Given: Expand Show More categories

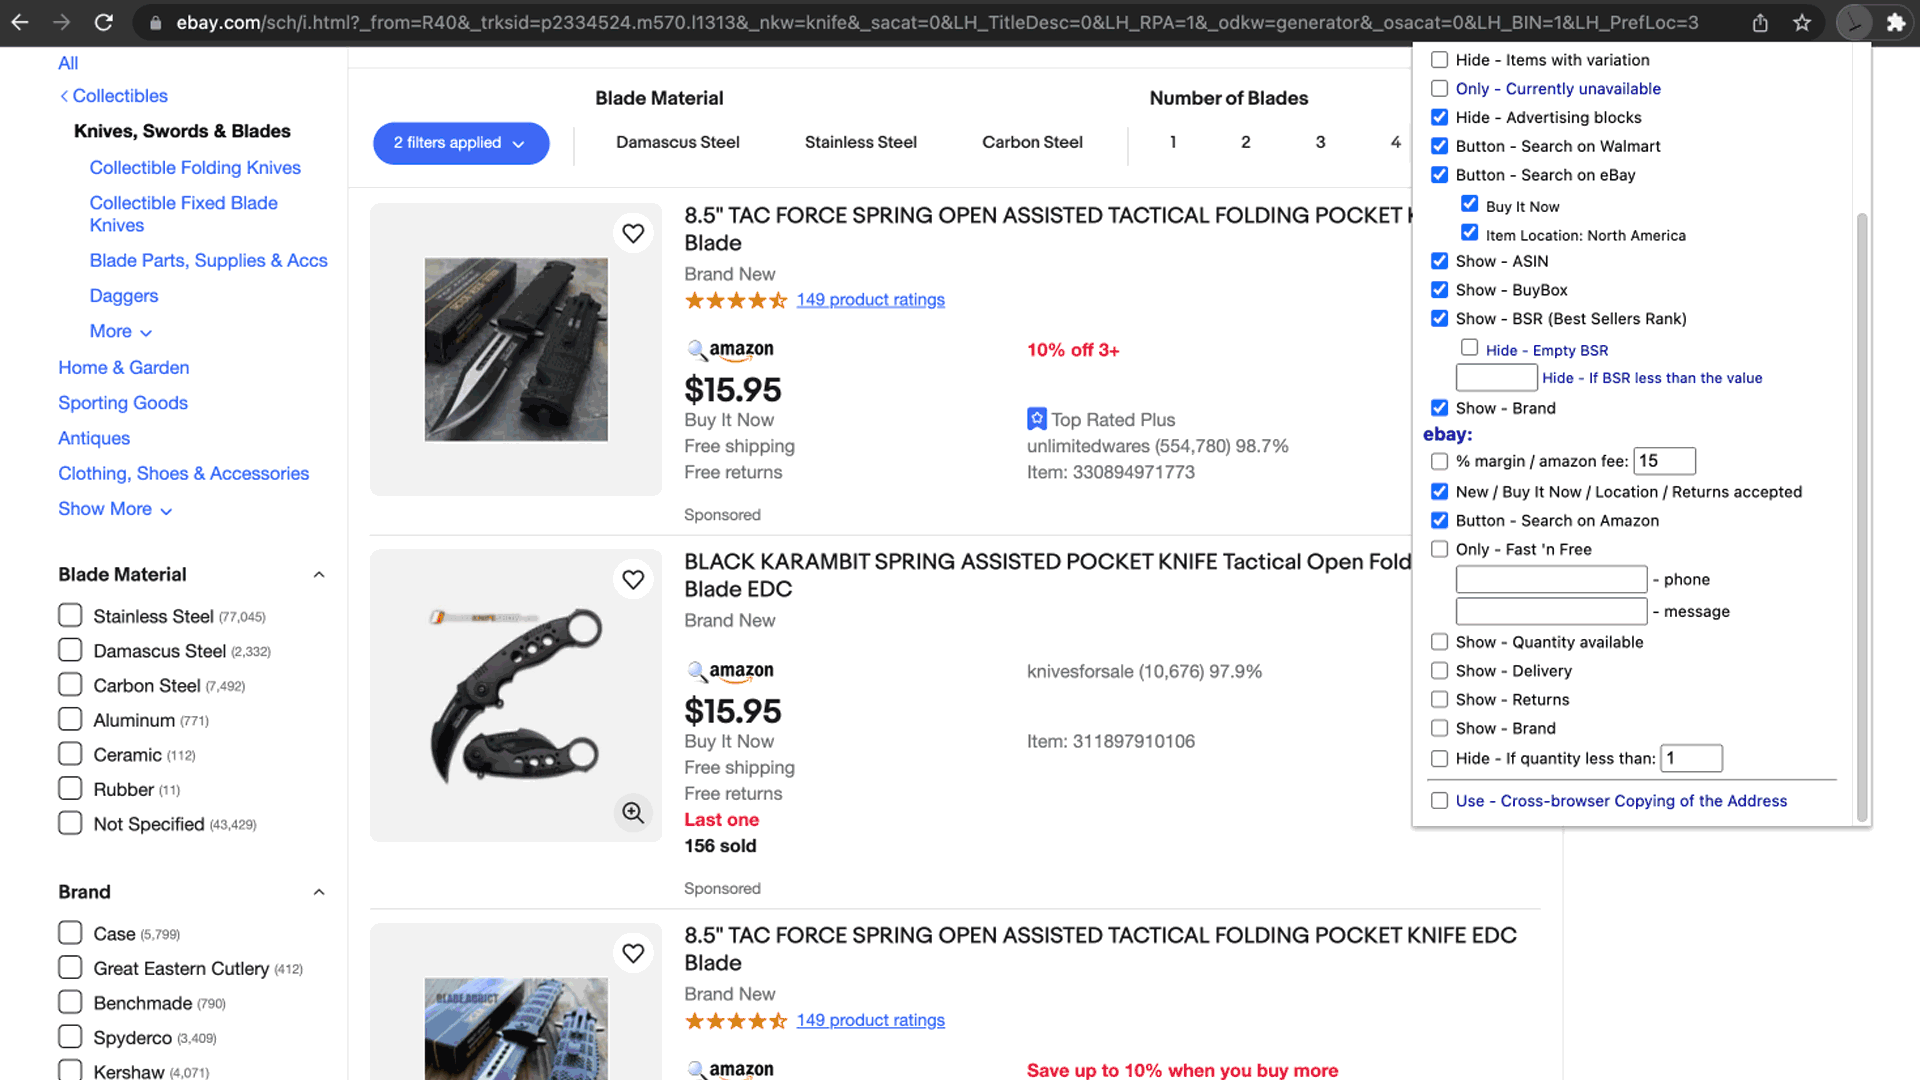Looking at the screenshot, I should click(x=115, y=509).
